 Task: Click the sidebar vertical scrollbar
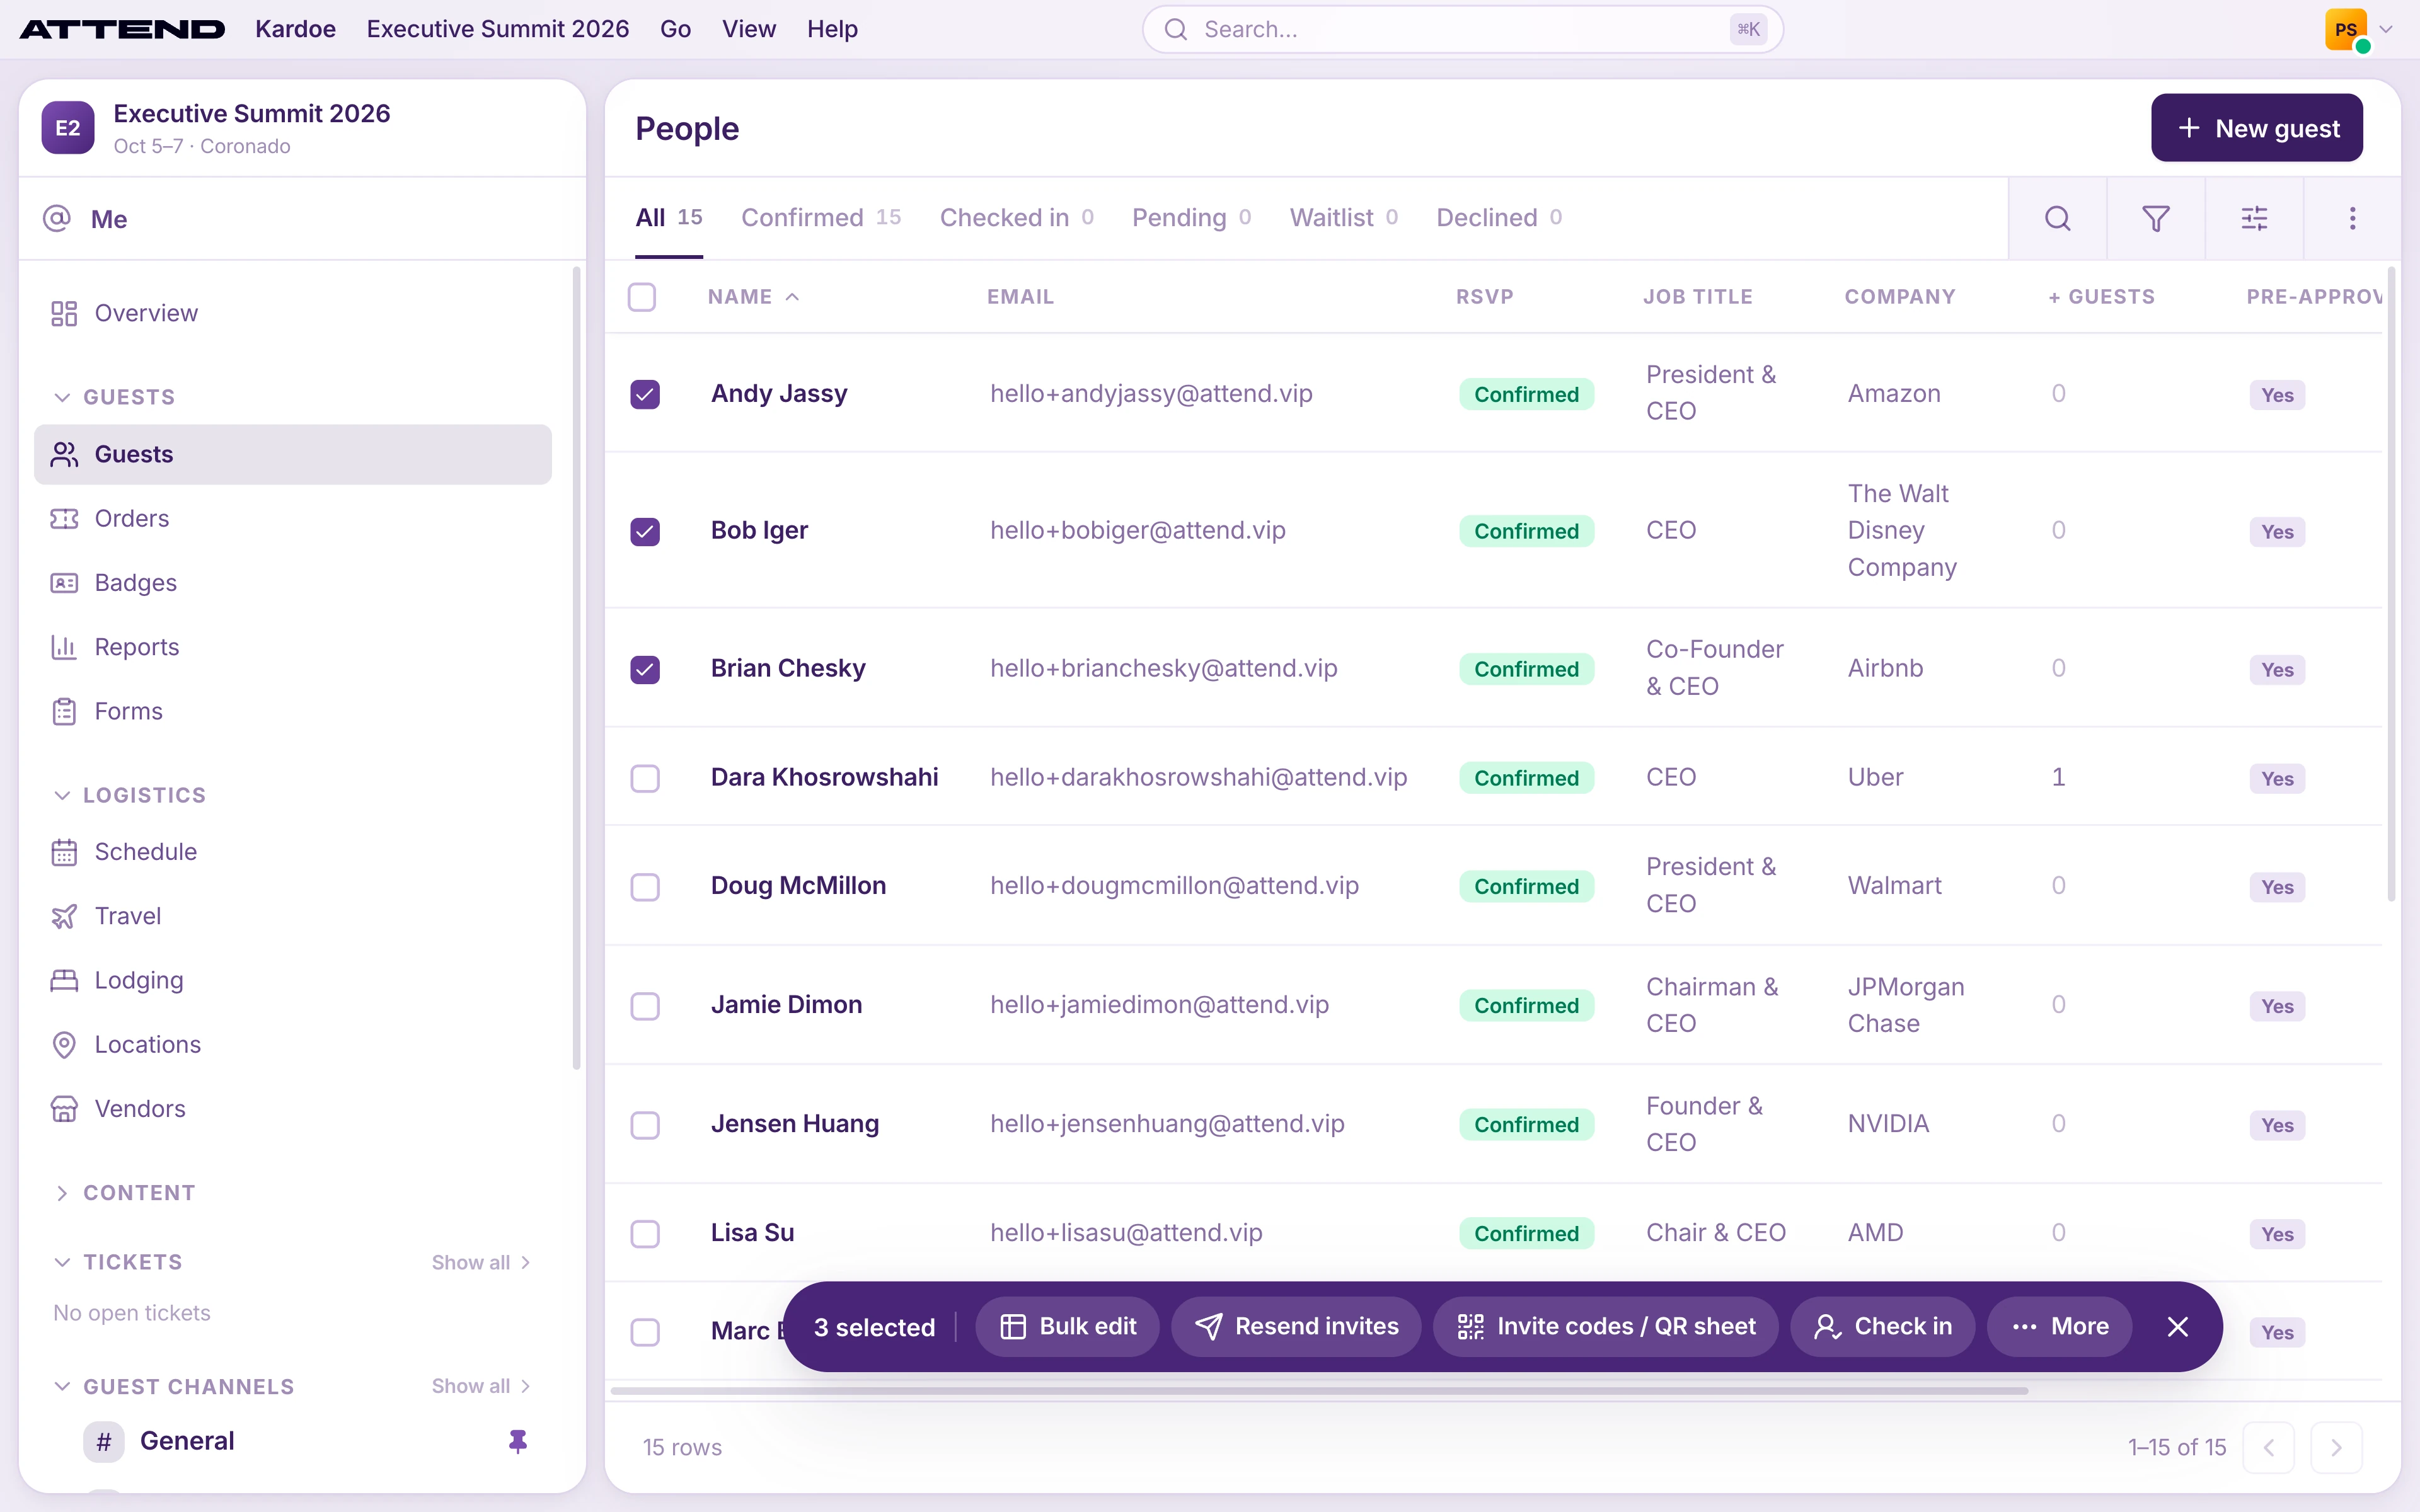pos(576,668)
